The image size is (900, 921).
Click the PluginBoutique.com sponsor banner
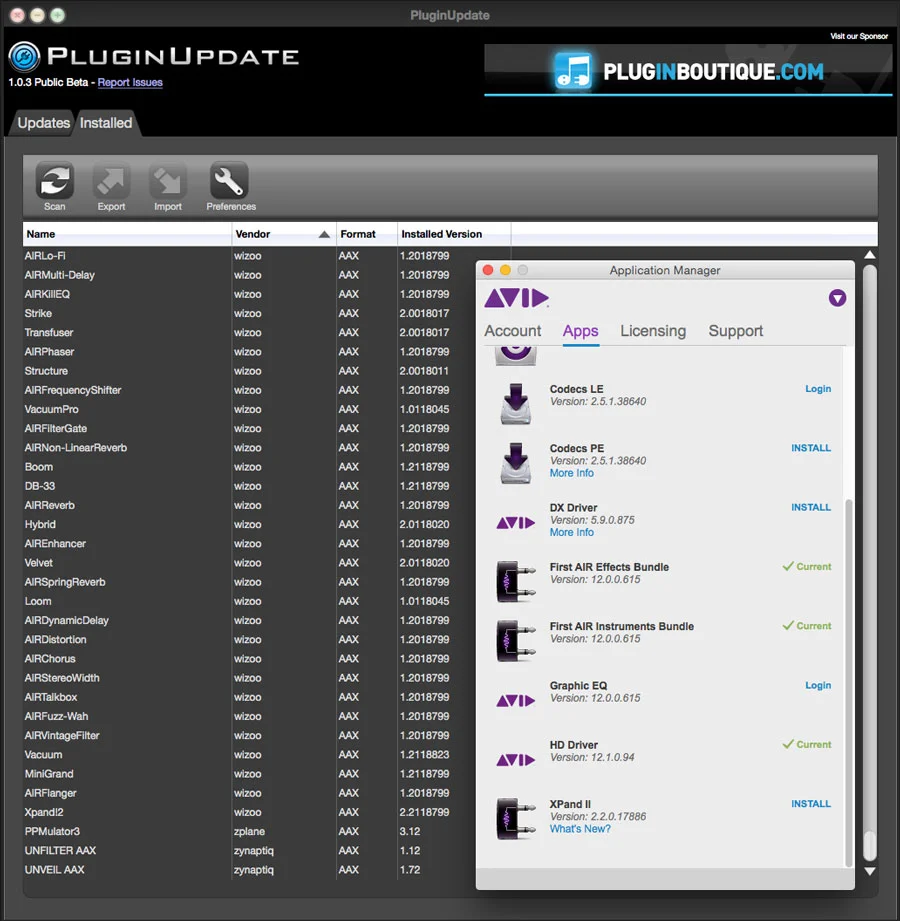688,70
